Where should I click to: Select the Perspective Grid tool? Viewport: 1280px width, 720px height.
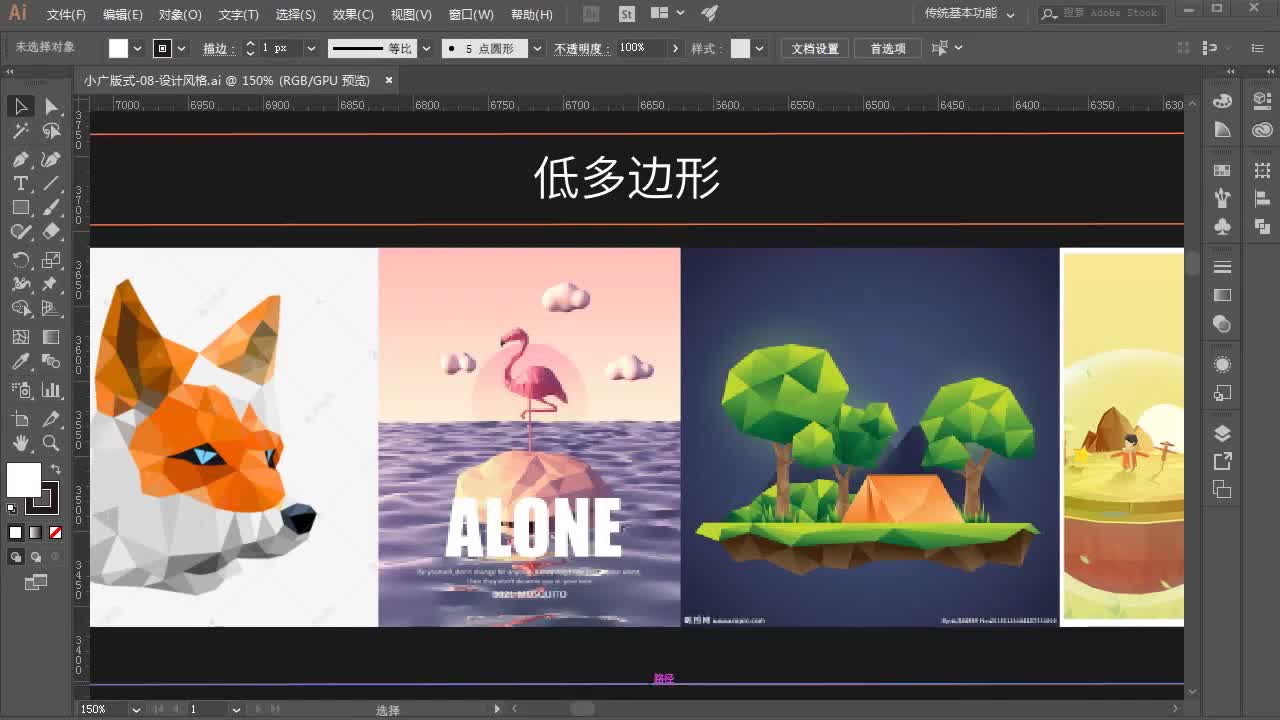pyautogui.click(x=51, y=308)
